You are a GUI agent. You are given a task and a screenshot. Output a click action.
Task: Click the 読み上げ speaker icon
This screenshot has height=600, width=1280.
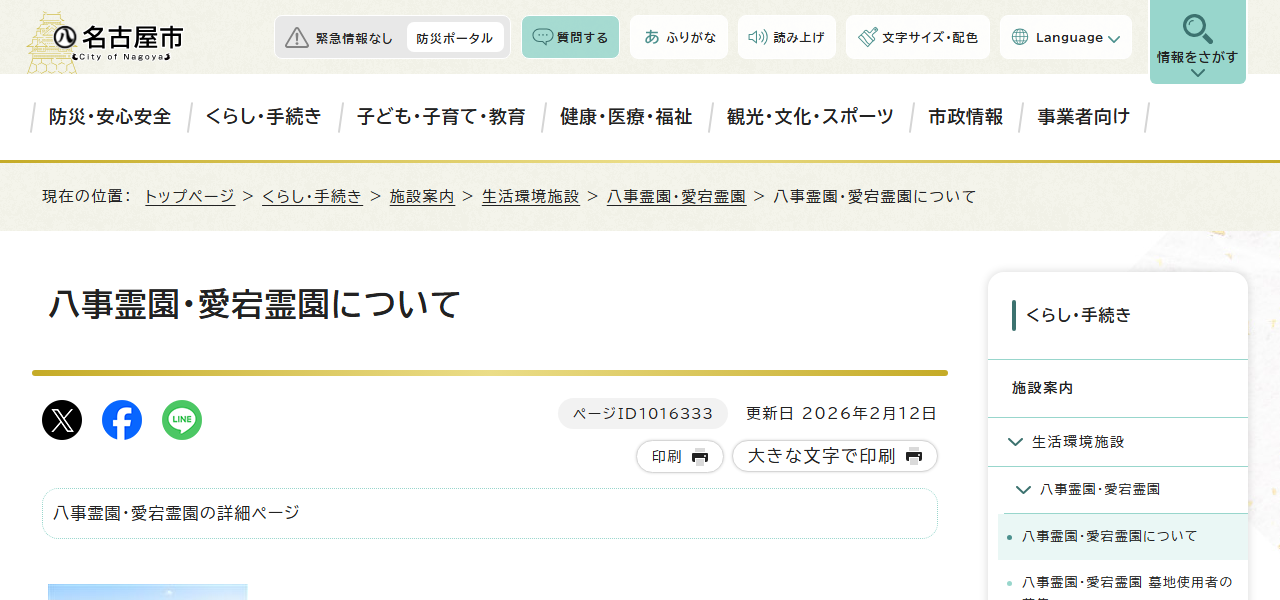click(x=758, y=37)
